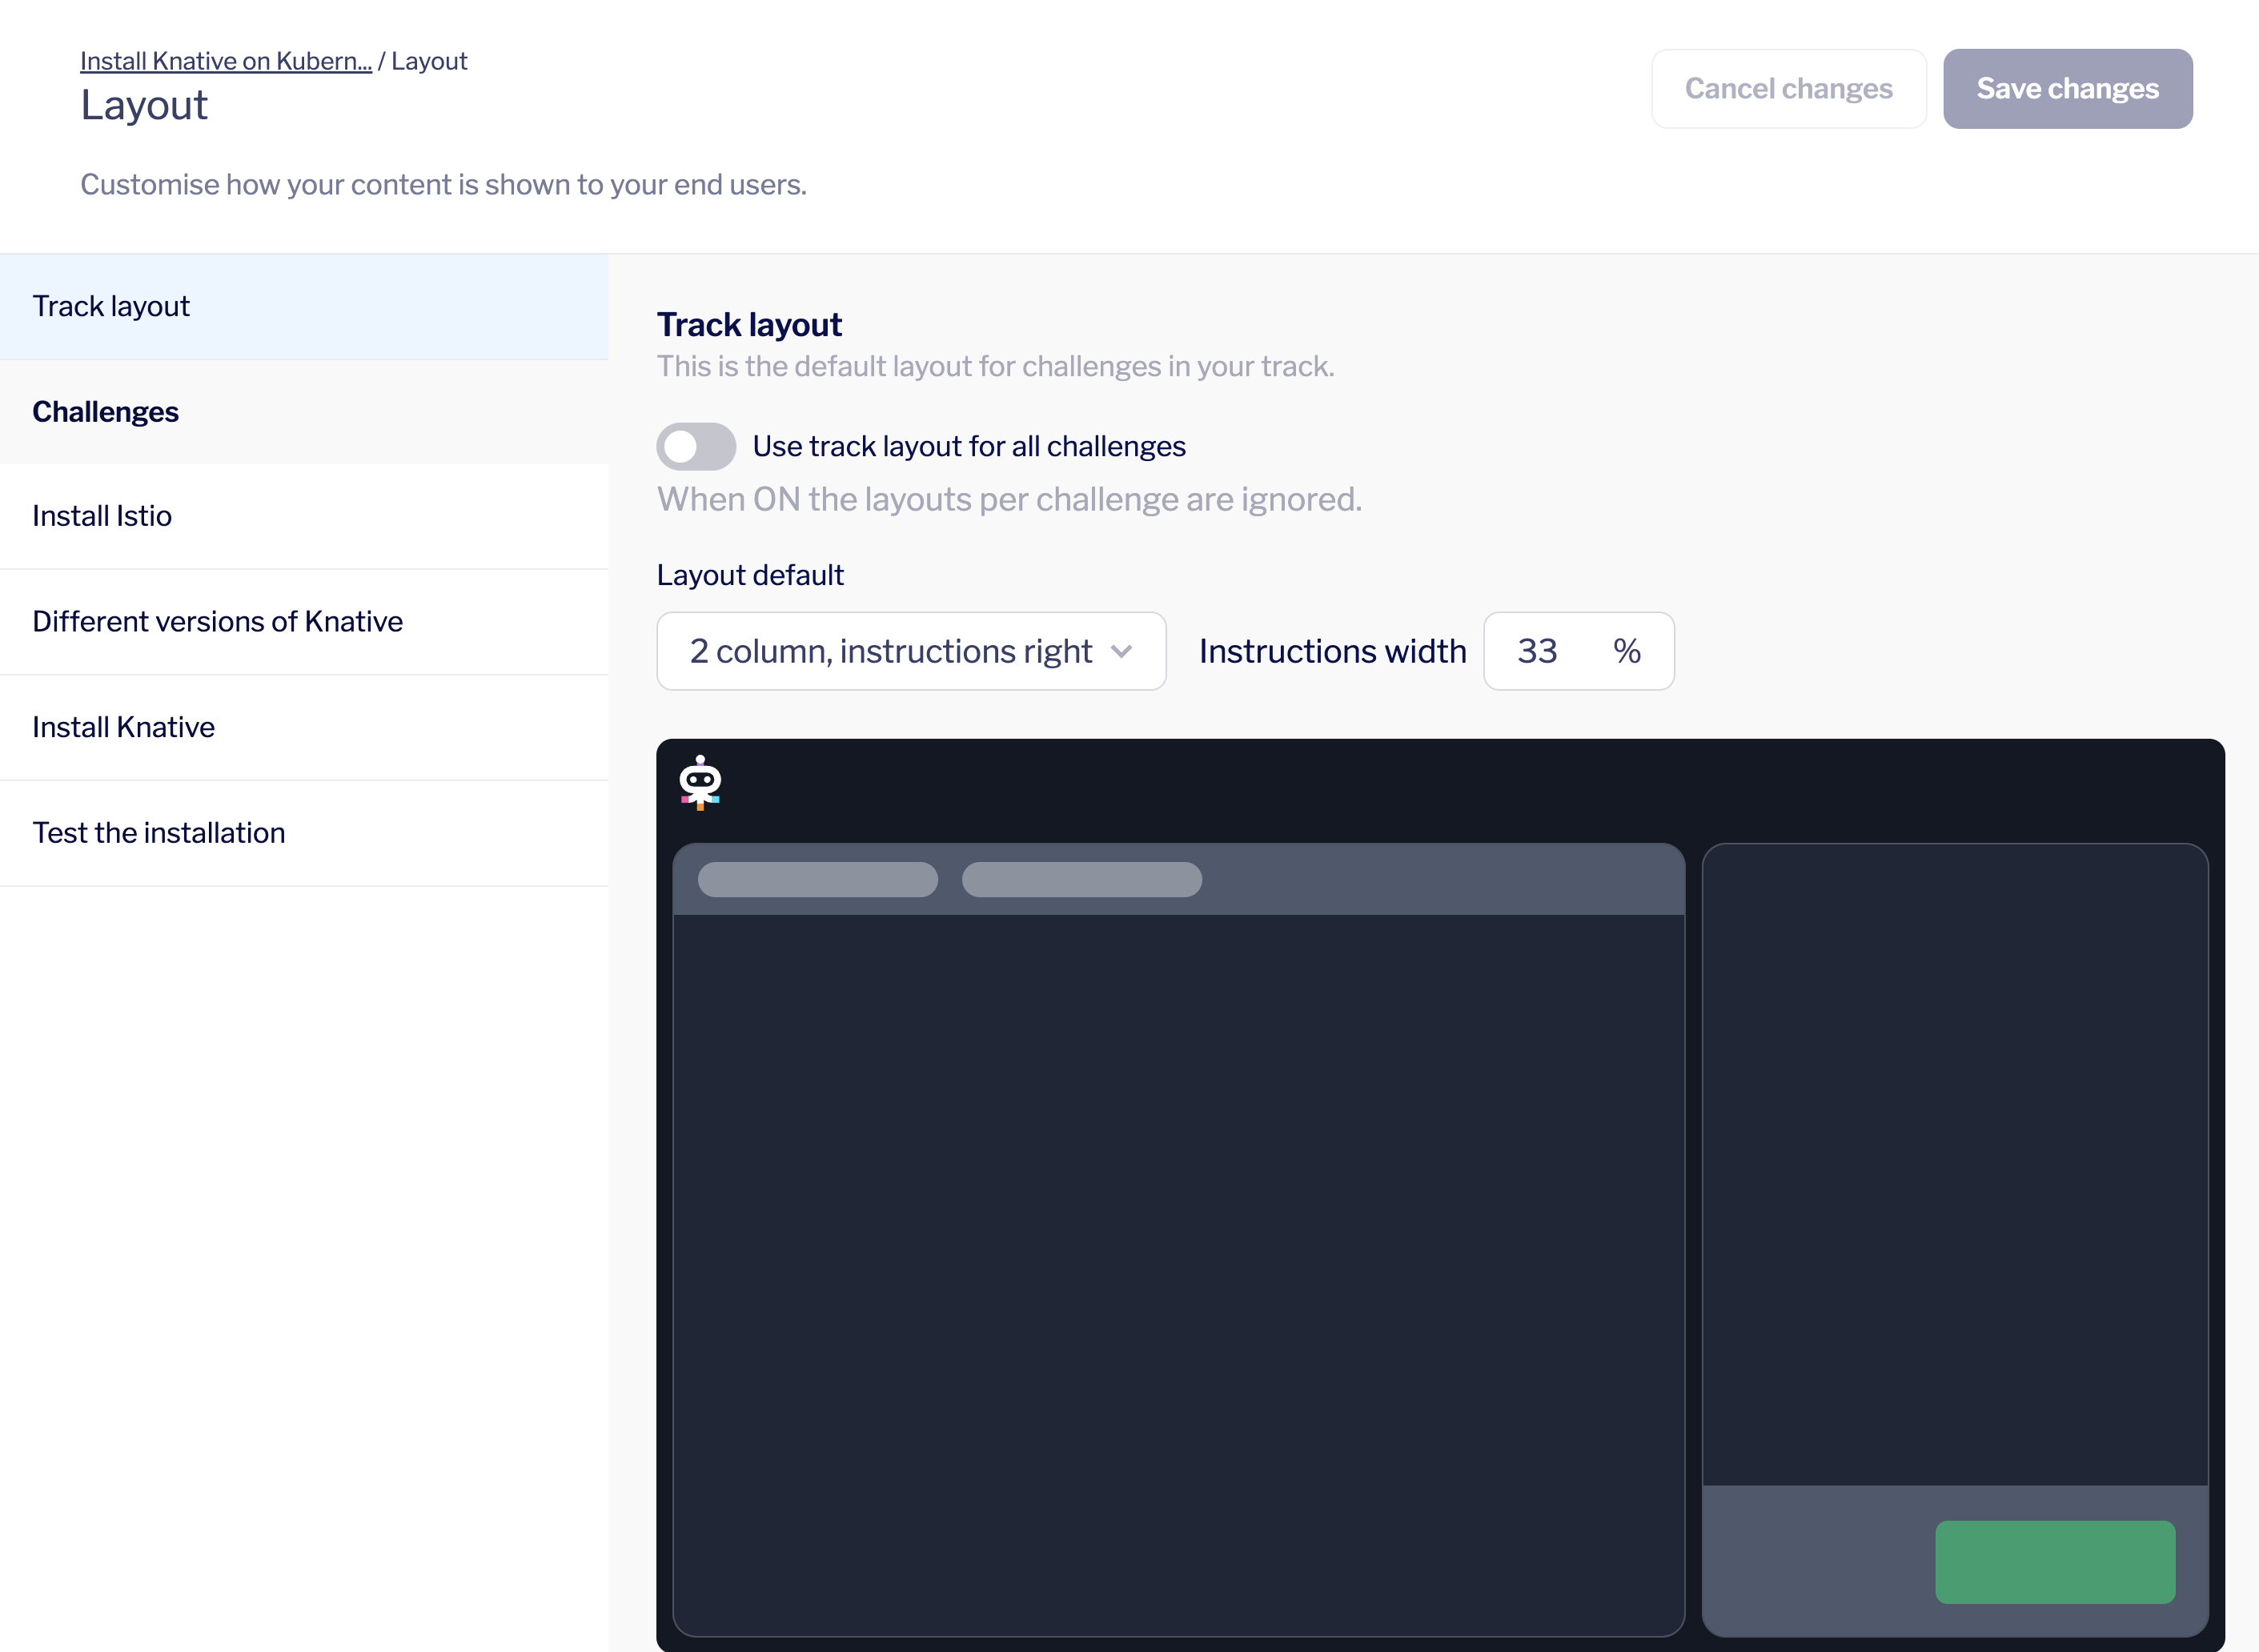Click the right instructions panel preview

(x=1954, y=1160)
